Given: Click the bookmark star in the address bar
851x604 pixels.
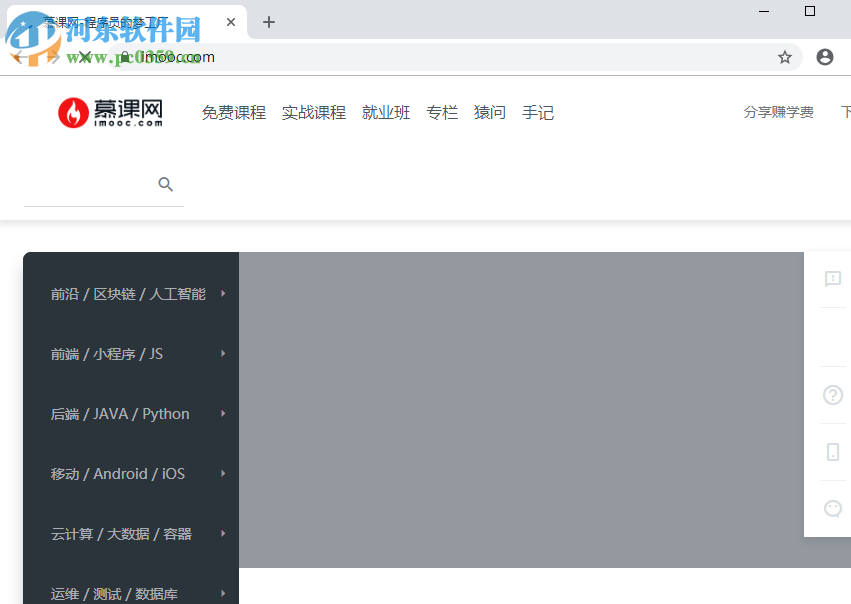Looking at the screenshot, I should pyautogui.click(x=786, y=57).
